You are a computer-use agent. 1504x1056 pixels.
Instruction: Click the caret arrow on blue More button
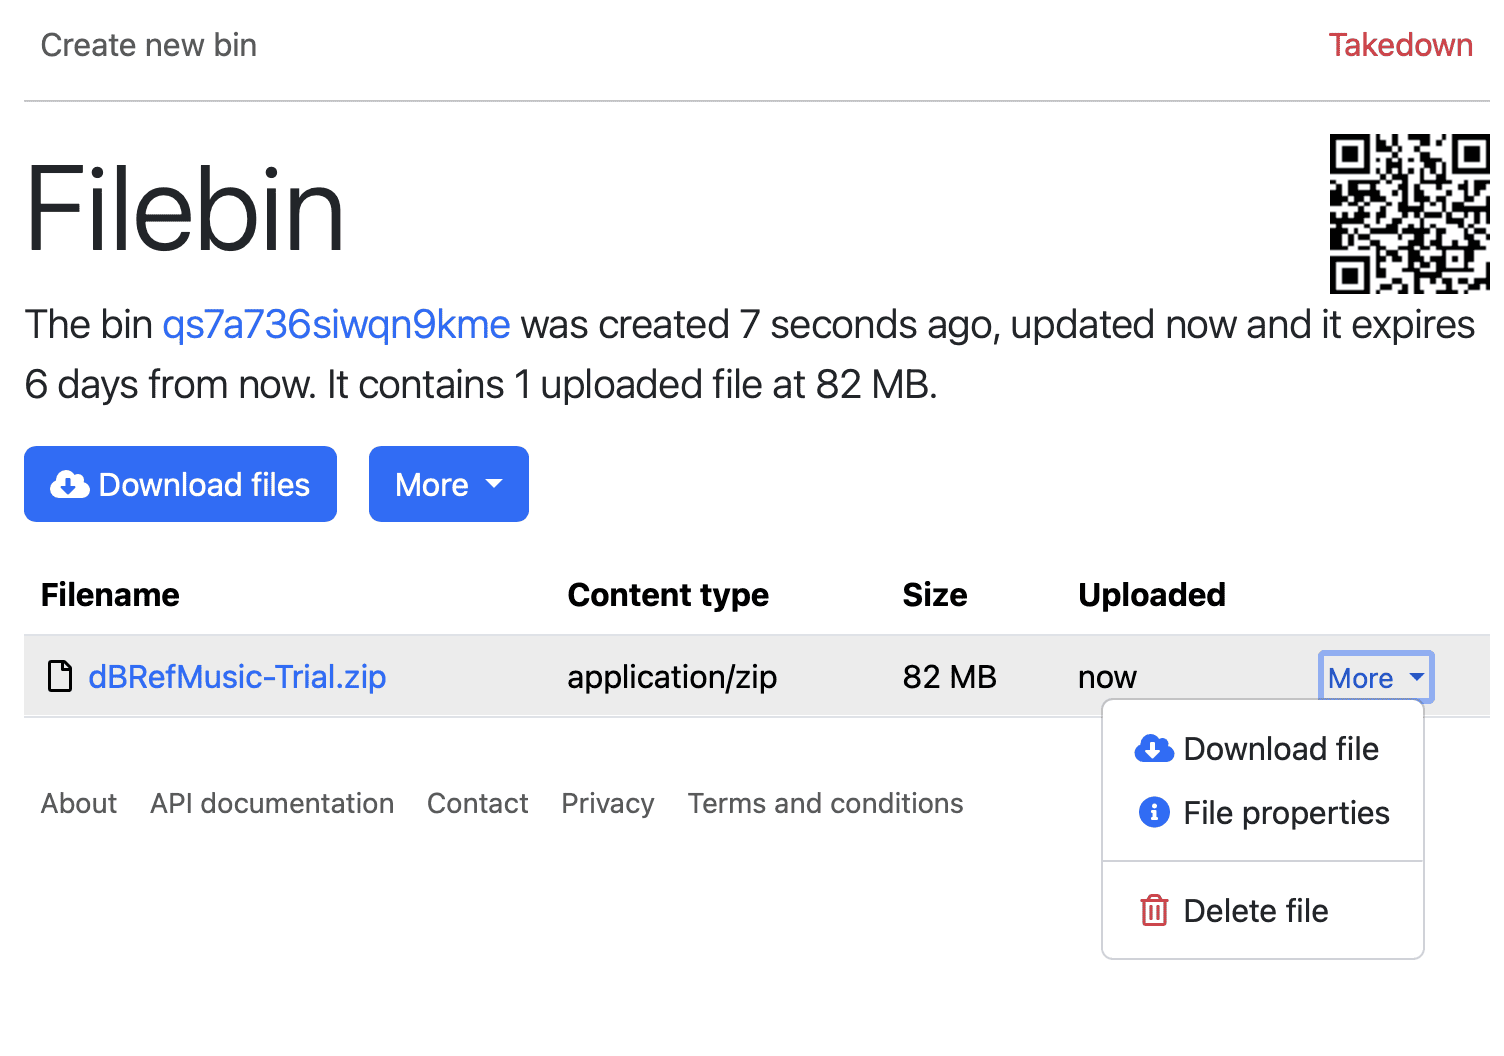tap(494, 484)
